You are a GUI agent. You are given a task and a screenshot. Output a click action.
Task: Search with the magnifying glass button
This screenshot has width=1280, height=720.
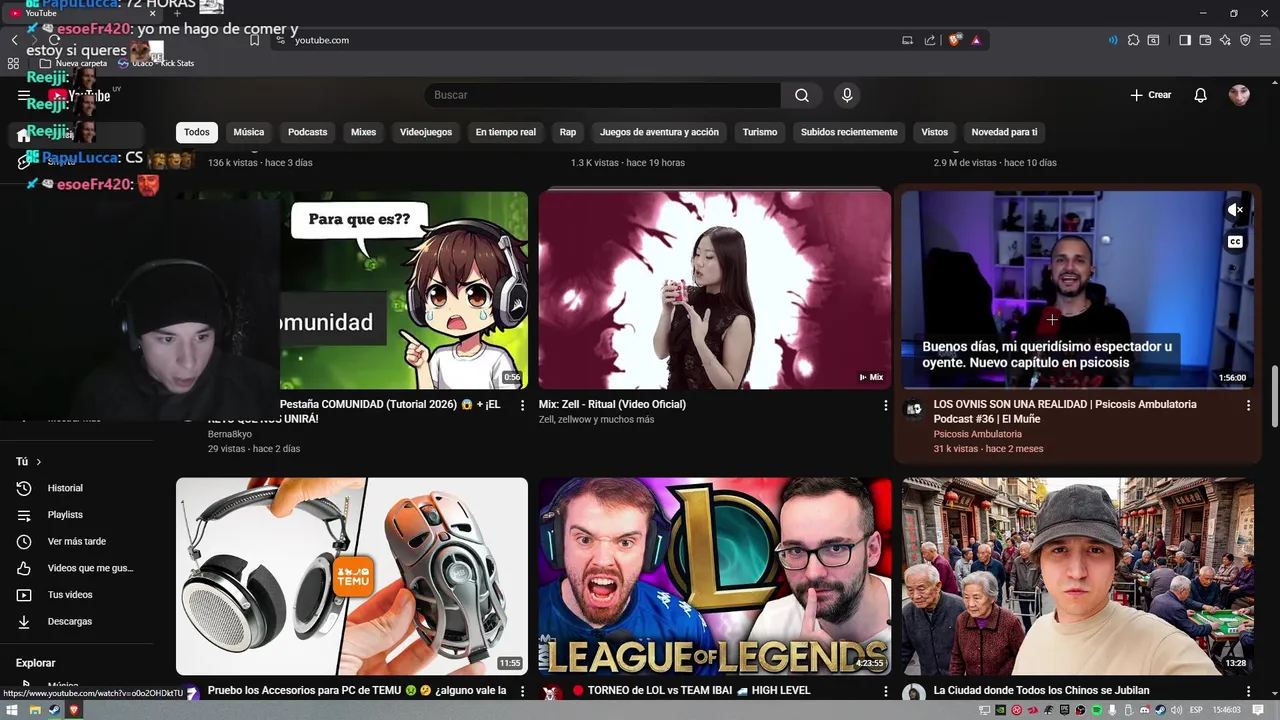point(802,95)
